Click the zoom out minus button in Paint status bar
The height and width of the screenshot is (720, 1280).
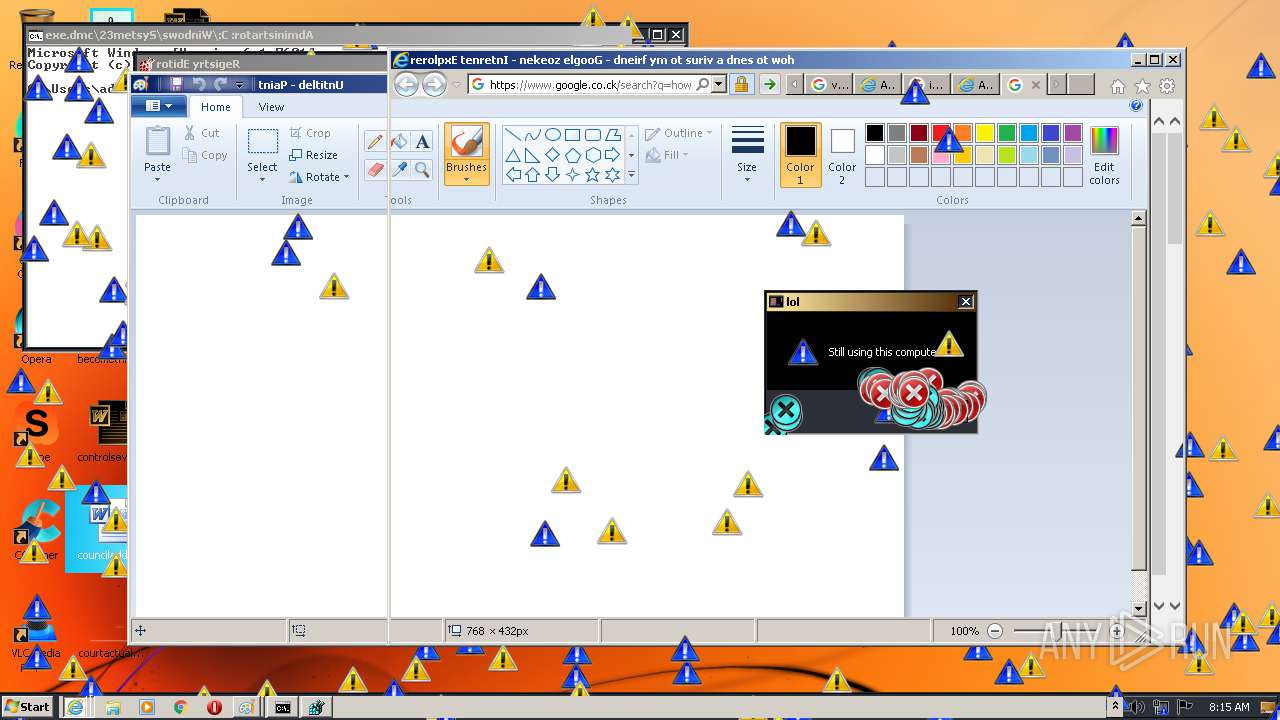994,631
